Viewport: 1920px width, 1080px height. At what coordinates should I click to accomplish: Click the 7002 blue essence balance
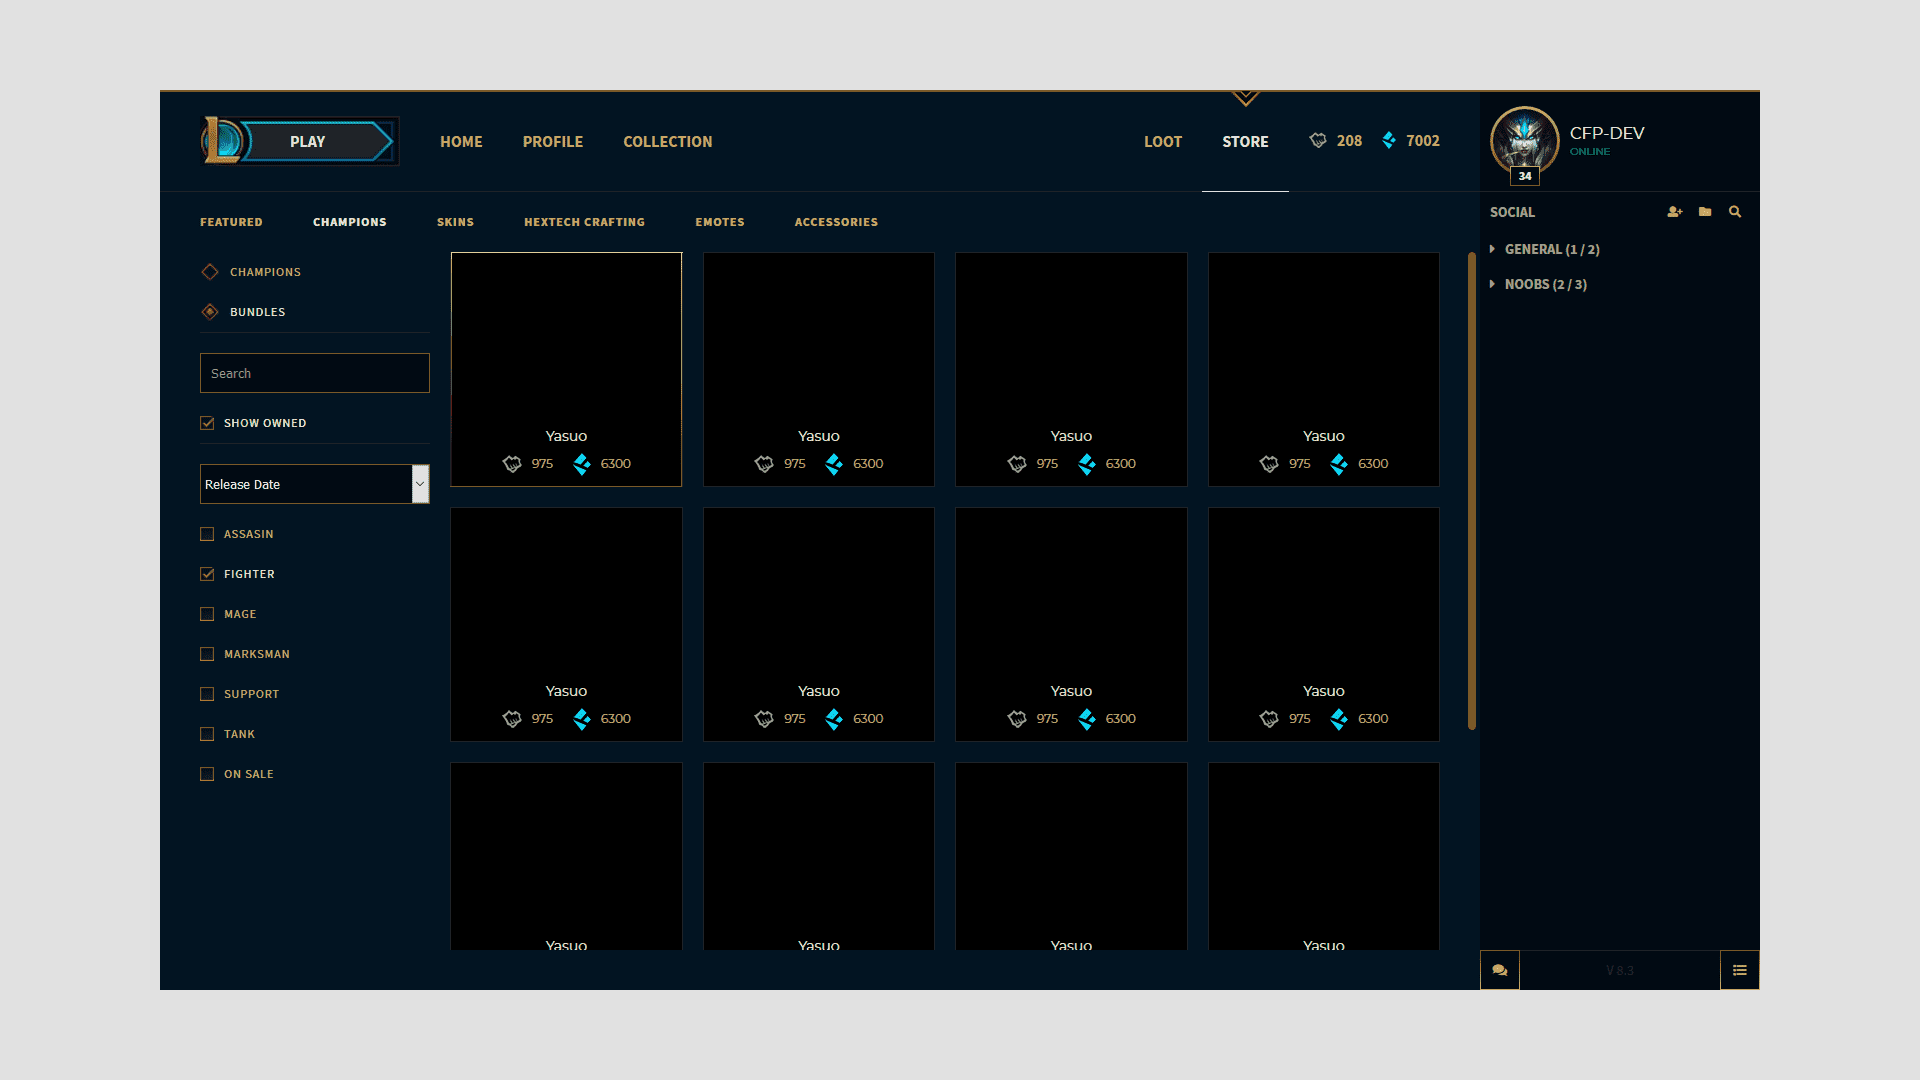[x=1423, y=141]
